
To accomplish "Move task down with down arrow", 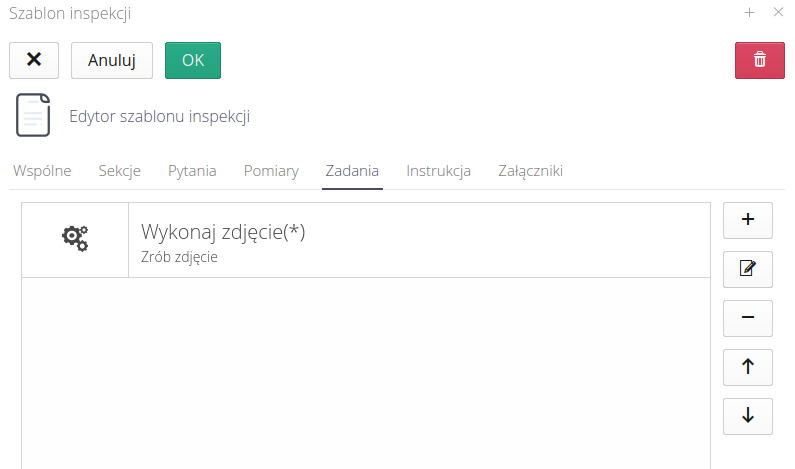I will [x=748, y=416].
